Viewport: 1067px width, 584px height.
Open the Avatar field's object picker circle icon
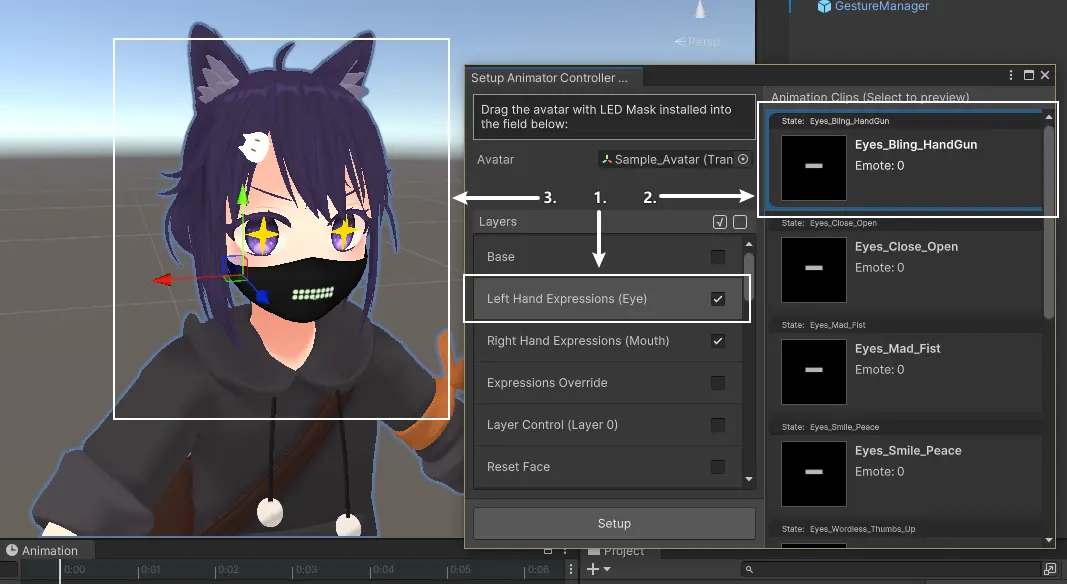[741, 159]
